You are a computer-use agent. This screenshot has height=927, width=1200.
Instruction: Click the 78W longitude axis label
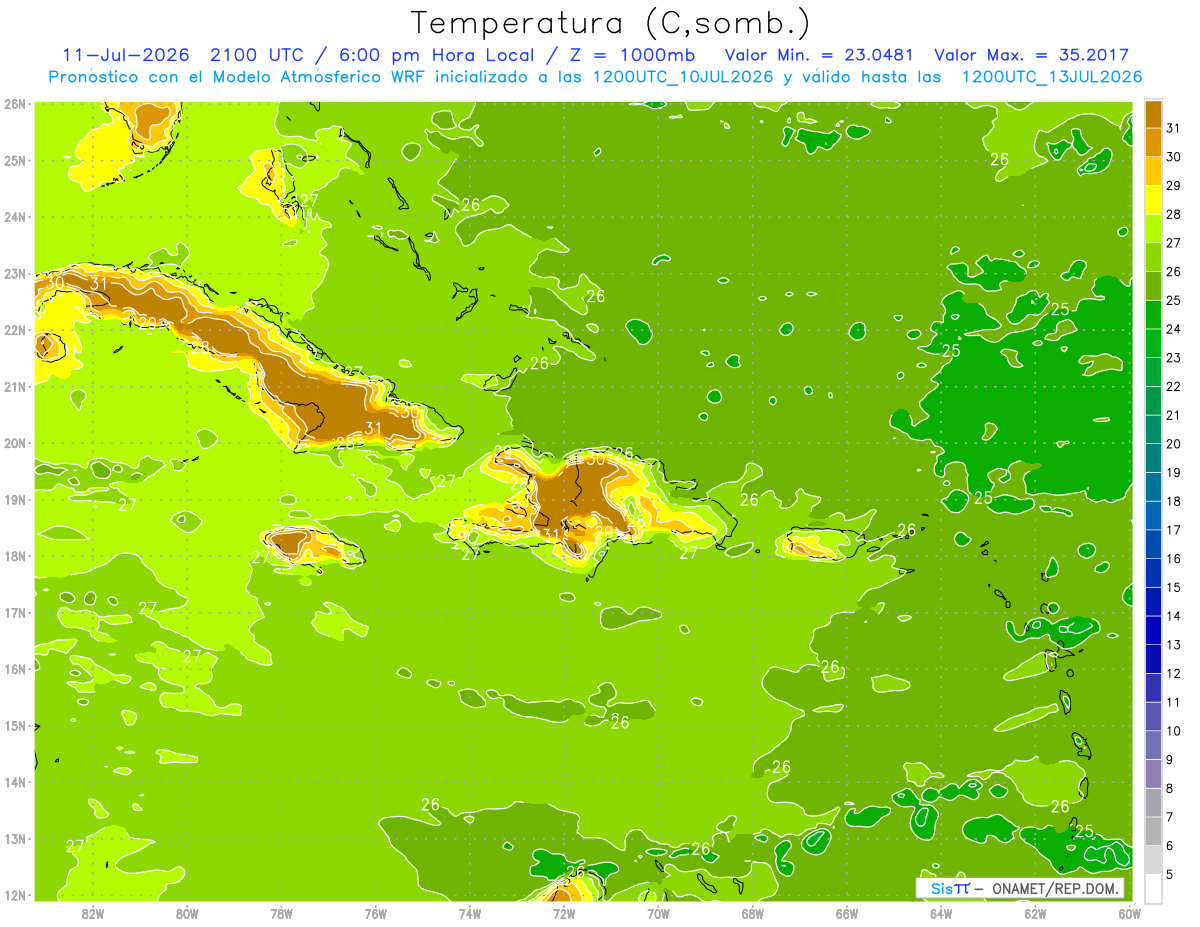click(x=281, y=913)
